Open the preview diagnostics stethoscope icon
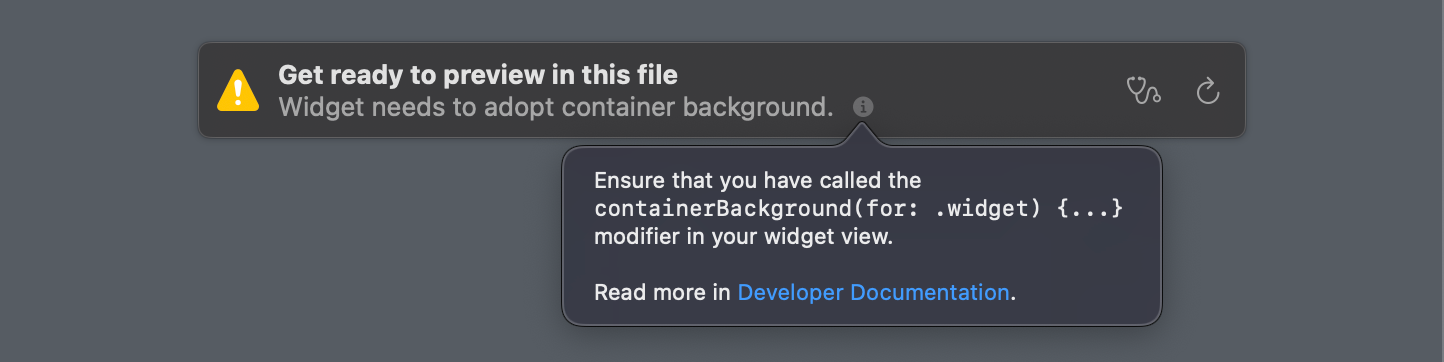 [x=1143, y=90]
